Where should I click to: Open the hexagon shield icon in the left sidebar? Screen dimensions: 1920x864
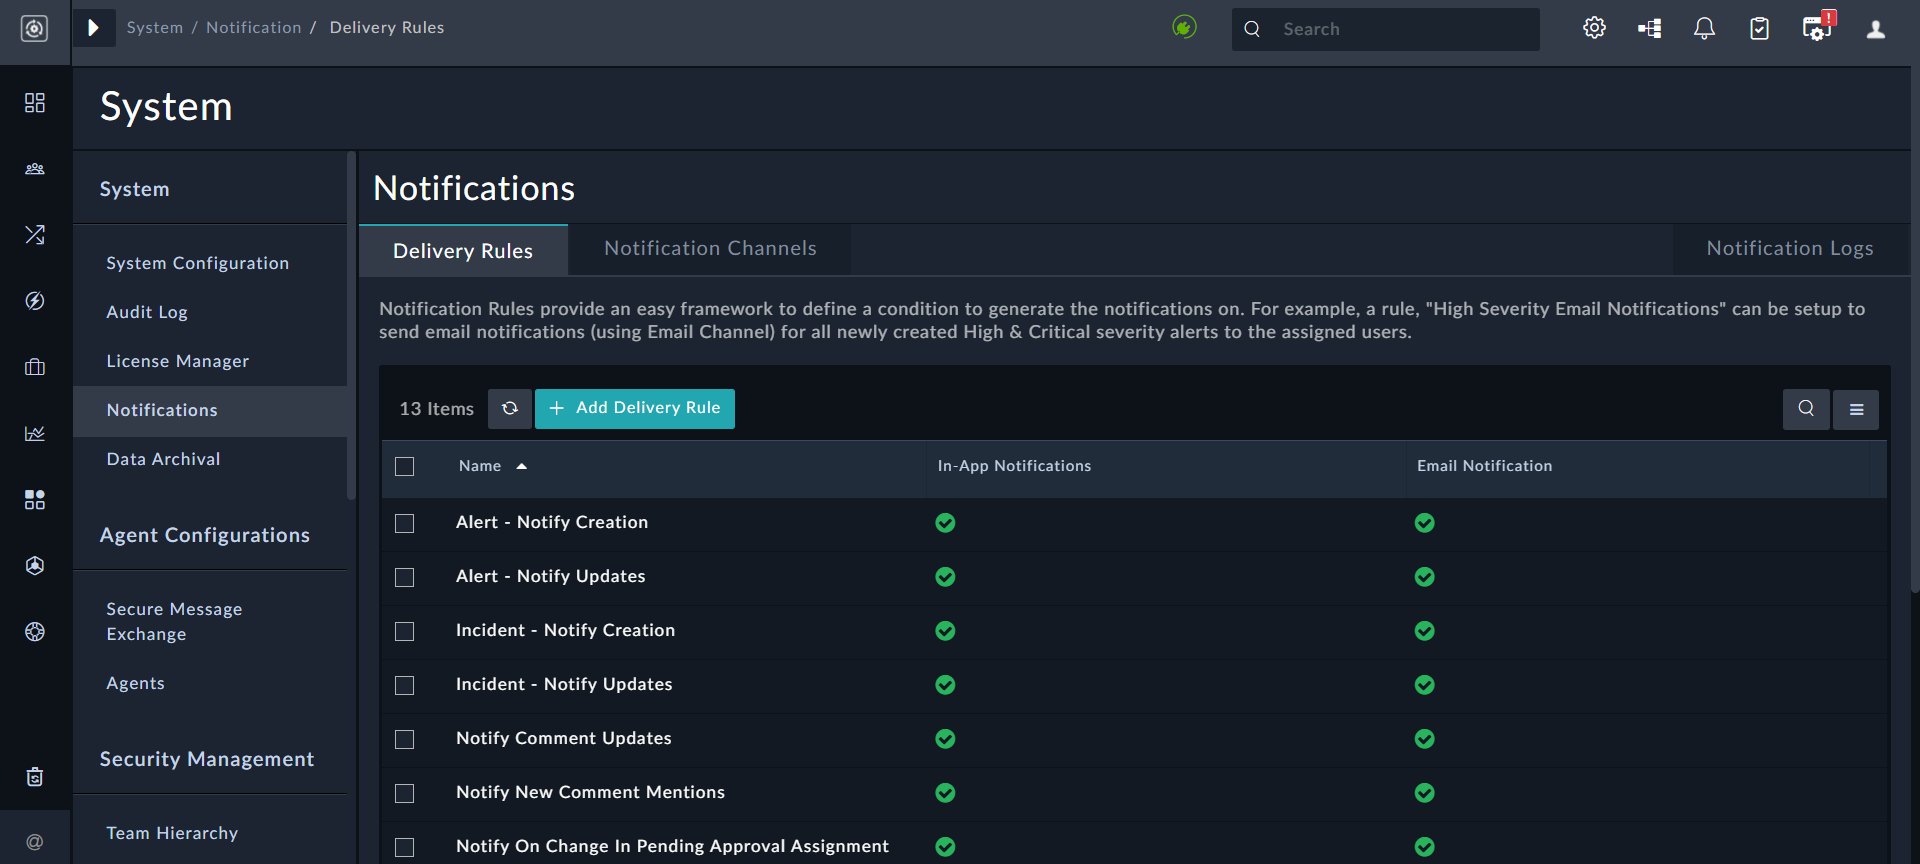[35, 566]
